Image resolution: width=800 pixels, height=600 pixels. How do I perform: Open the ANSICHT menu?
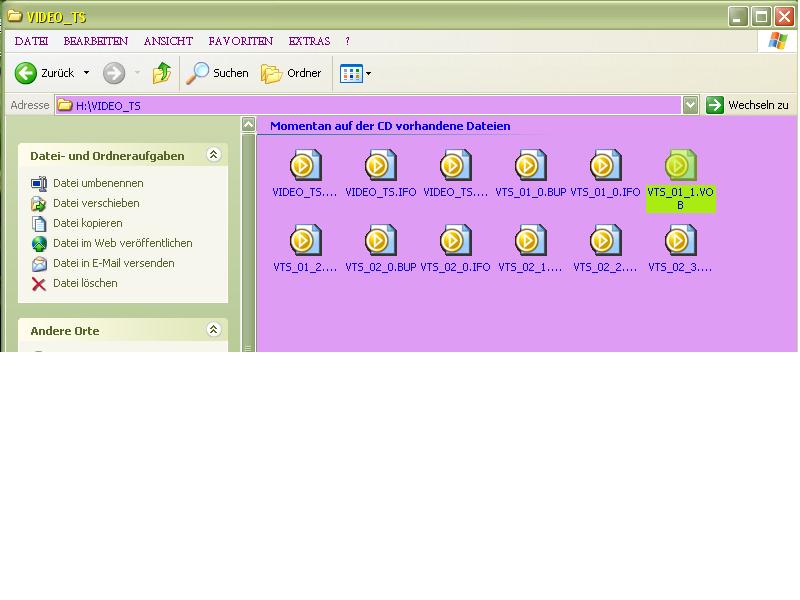(168, 41)
